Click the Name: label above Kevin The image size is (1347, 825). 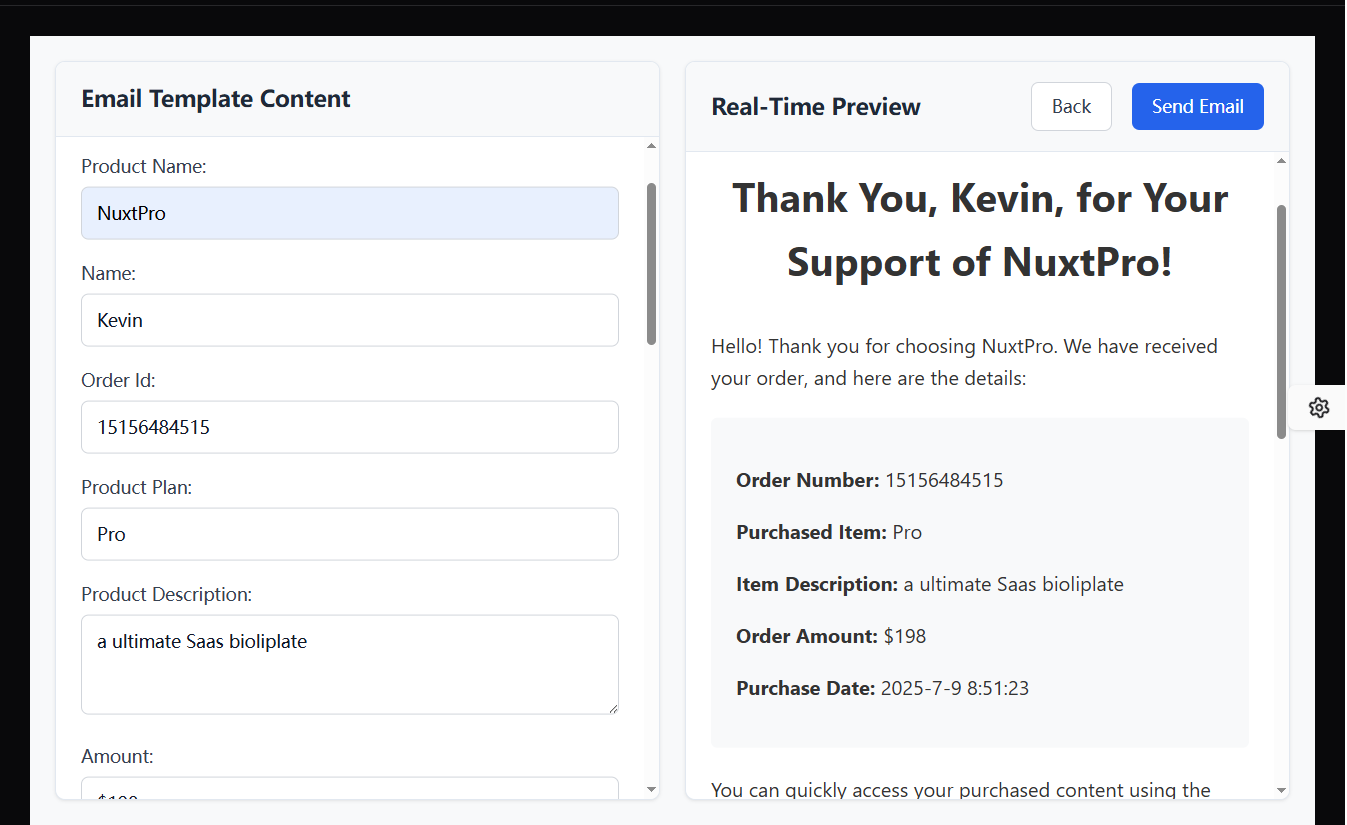[109, 273]
